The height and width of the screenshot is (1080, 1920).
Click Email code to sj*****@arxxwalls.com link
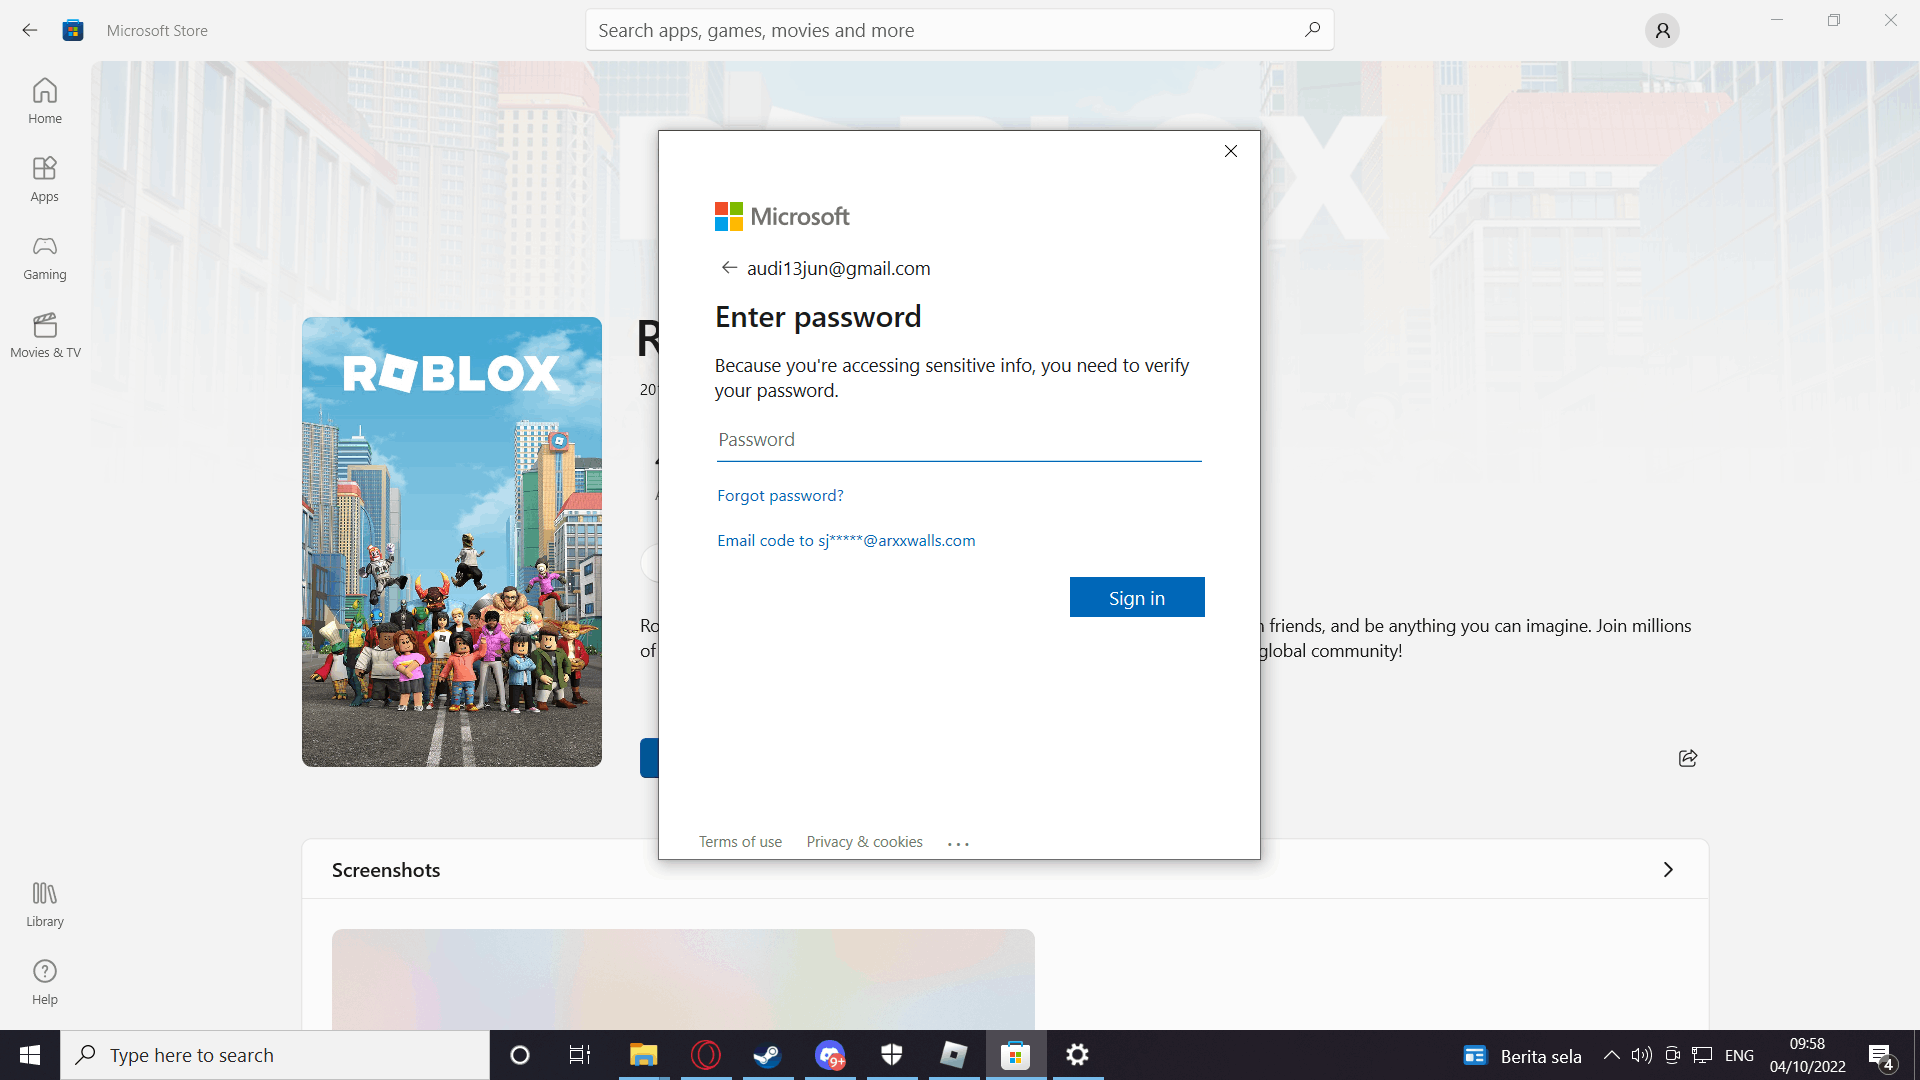click(x=846, y=541)
